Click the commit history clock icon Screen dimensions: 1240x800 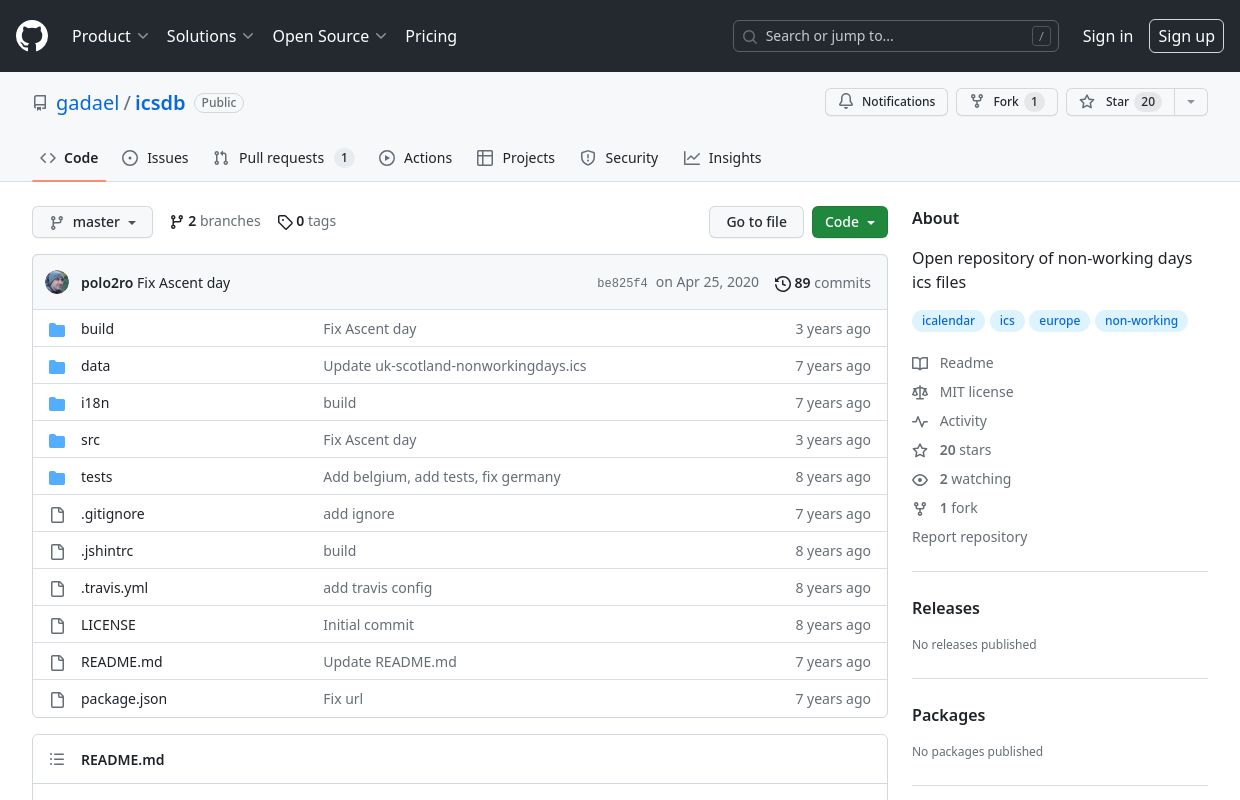[782, 283]
